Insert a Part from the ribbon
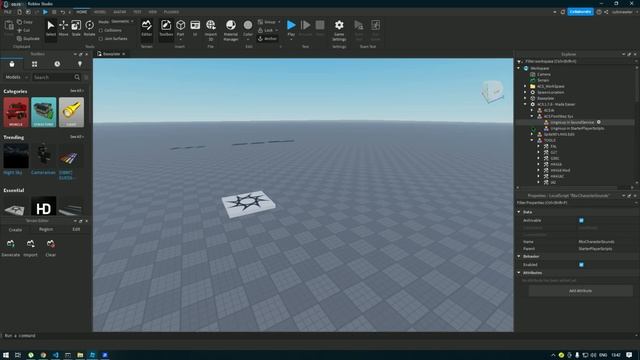The image size is (640, 360). click(x=180, y=29)
